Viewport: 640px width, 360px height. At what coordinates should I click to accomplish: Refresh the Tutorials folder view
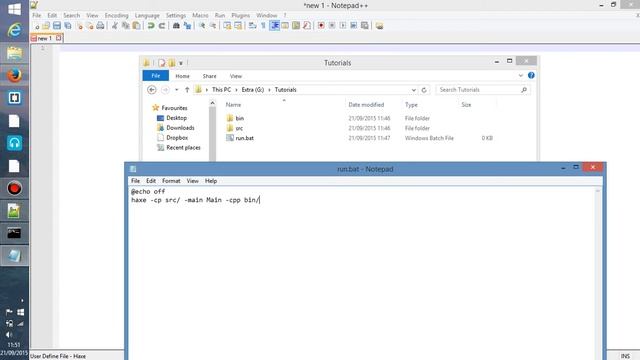tap(424, 90)
